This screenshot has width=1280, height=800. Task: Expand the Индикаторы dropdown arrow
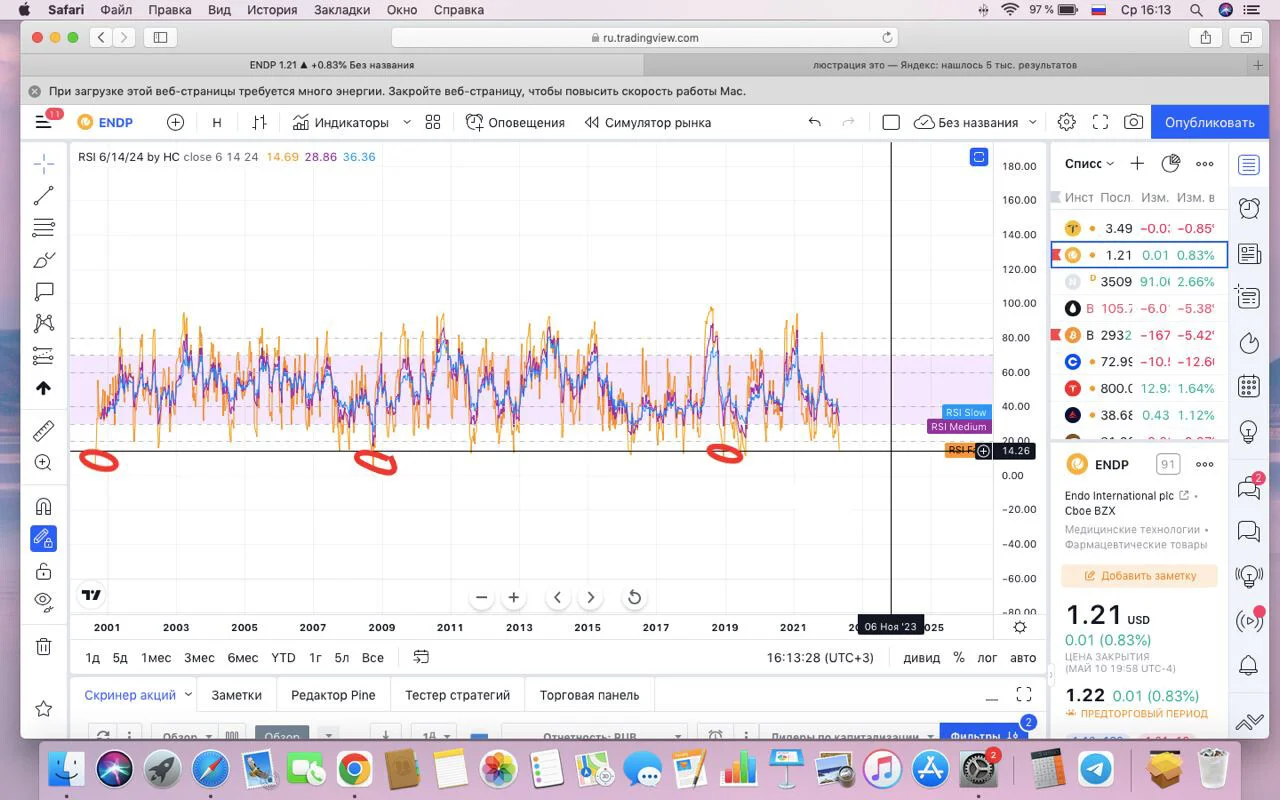pos(406,122)
